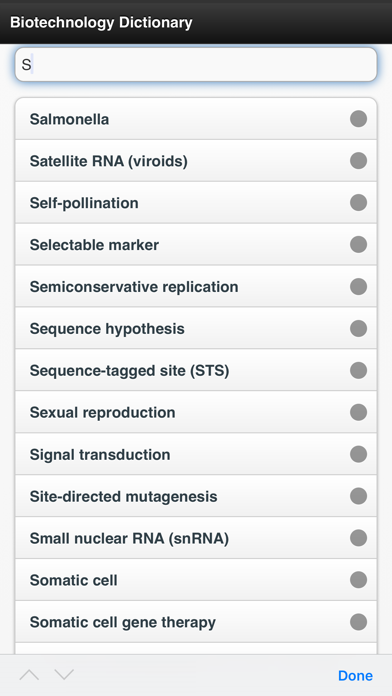Click the circle icon next to Semiconservative replication
Viewport: 392px width, 696px height.
(358, 286)
